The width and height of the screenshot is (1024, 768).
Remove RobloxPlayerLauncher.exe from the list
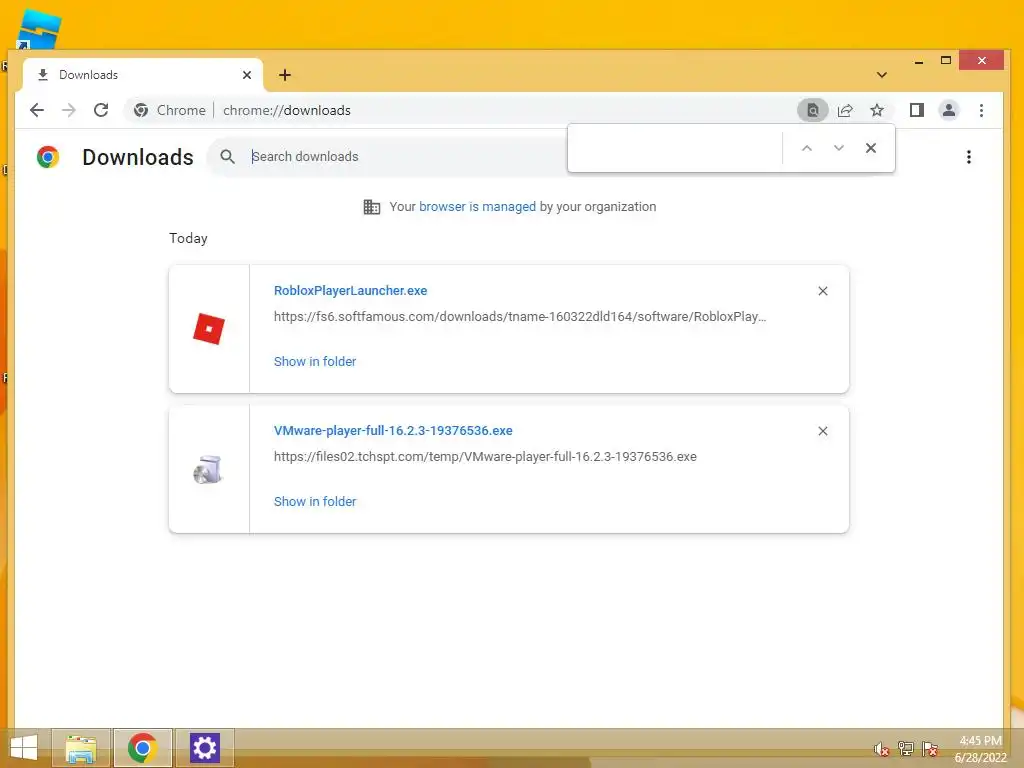click(x=823, y=291)
